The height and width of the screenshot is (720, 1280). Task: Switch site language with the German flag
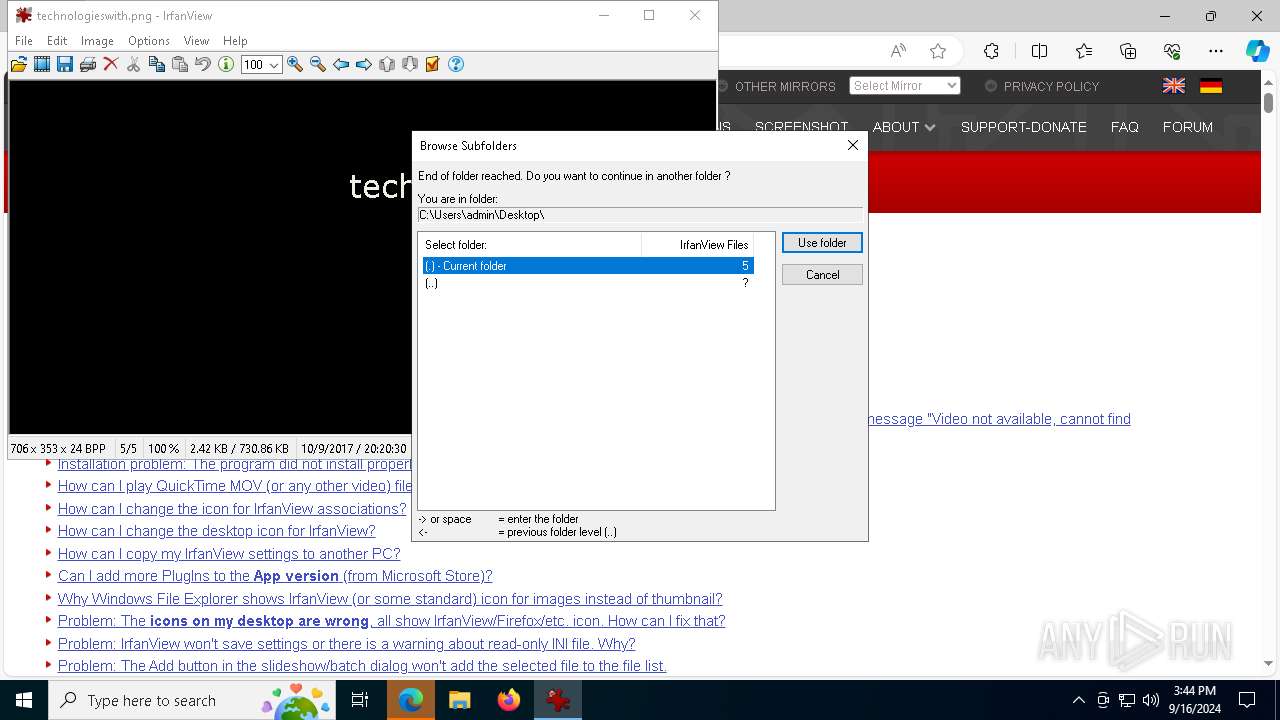(x=1211, y=86)
